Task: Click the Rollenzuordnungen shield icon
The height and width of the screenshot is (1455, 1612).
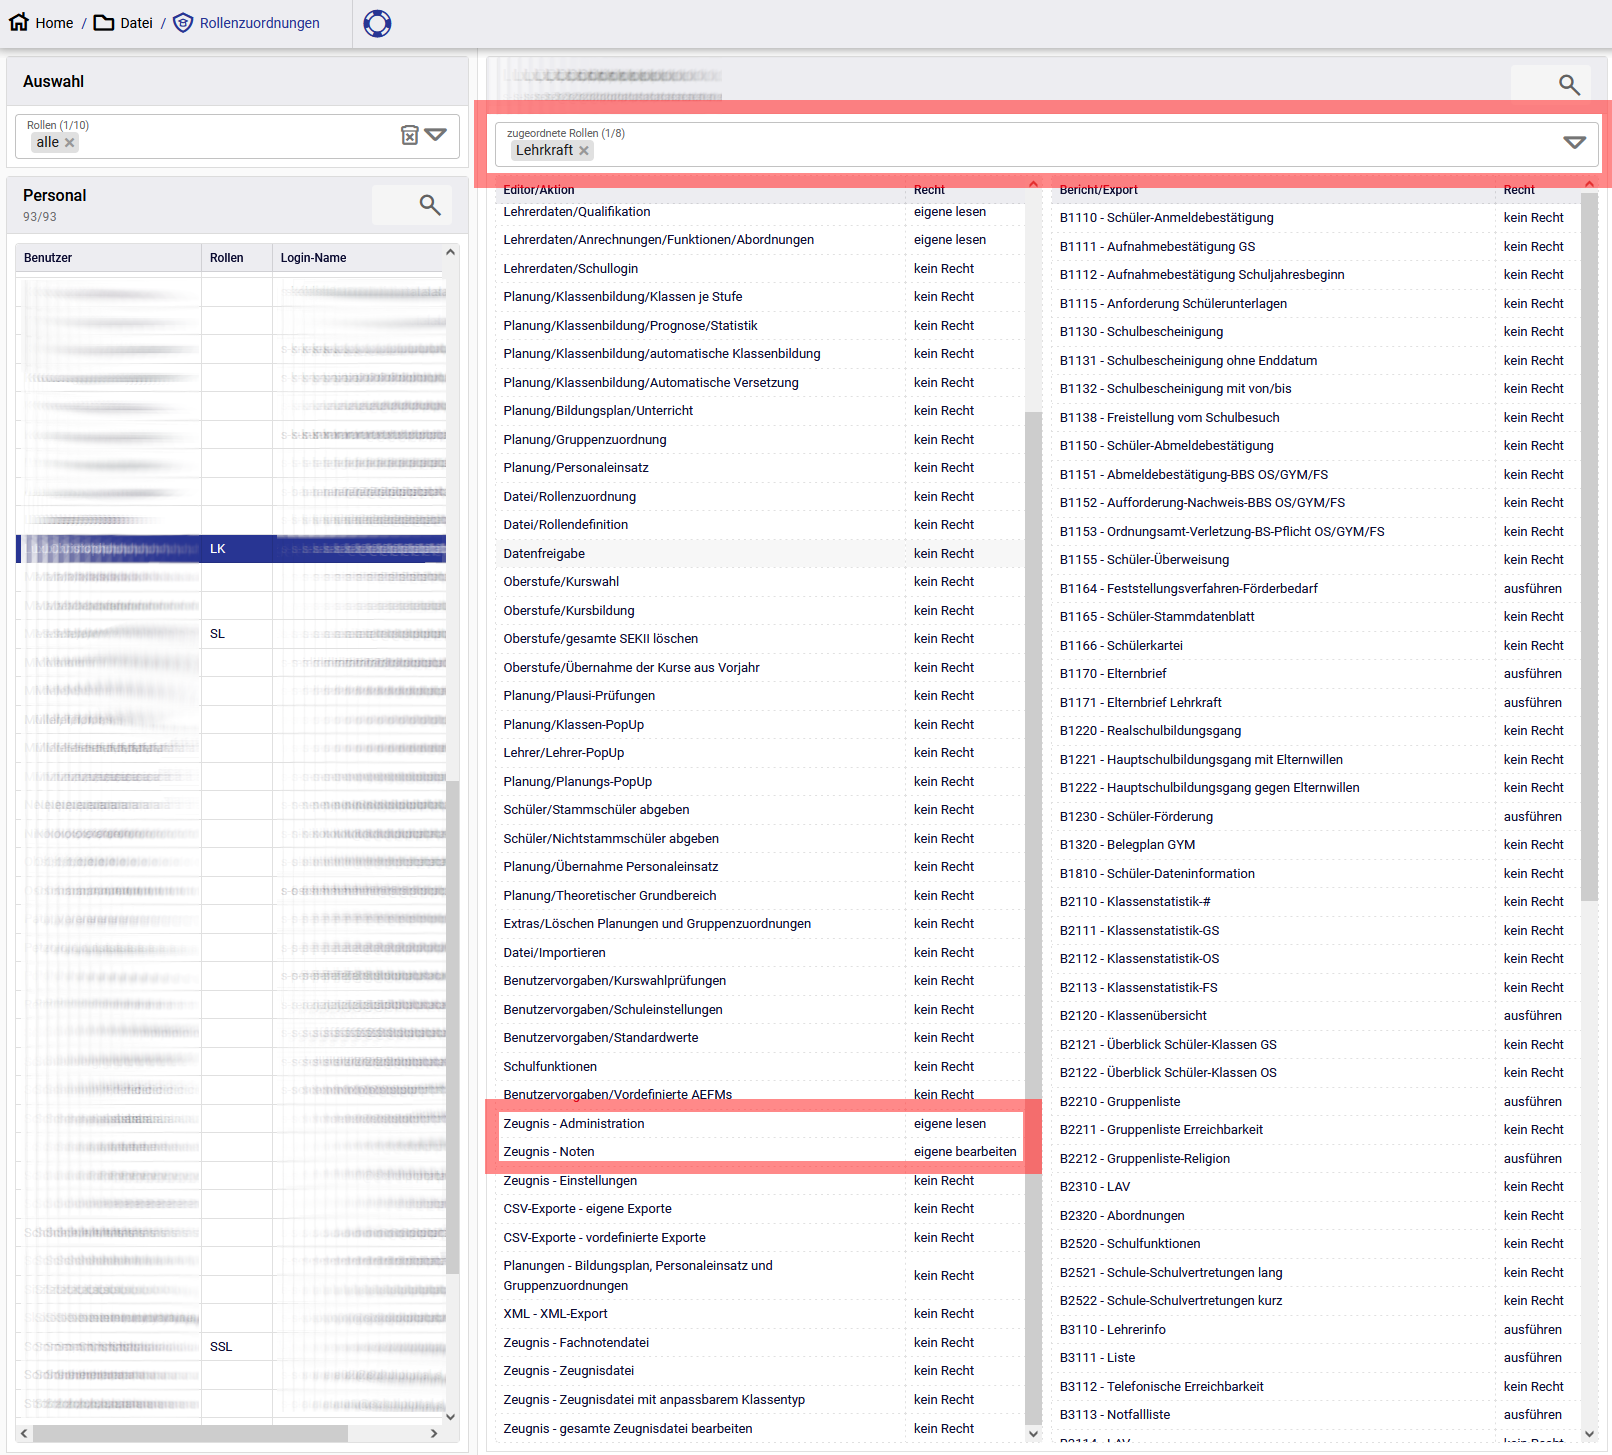Action: 183,22
